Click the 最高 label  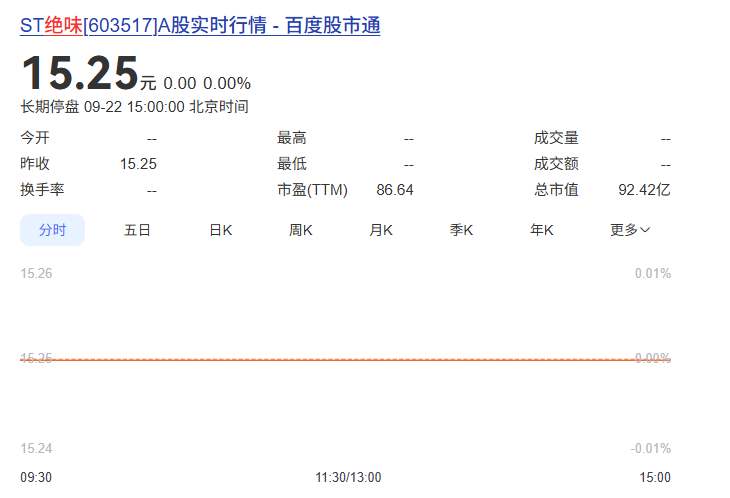coord(292,138)
